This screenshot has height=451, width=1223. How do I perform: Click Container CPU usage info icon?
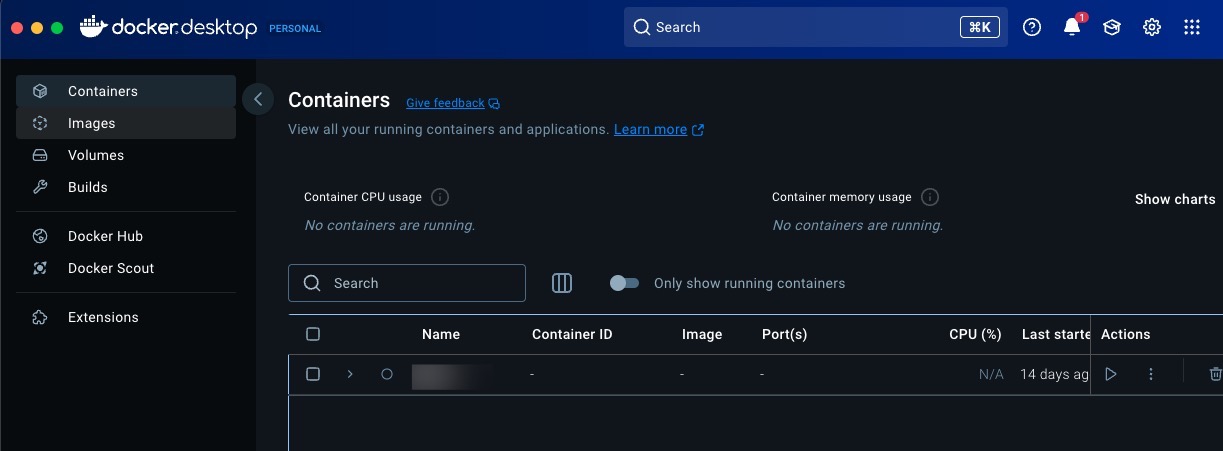pos(439,197)
